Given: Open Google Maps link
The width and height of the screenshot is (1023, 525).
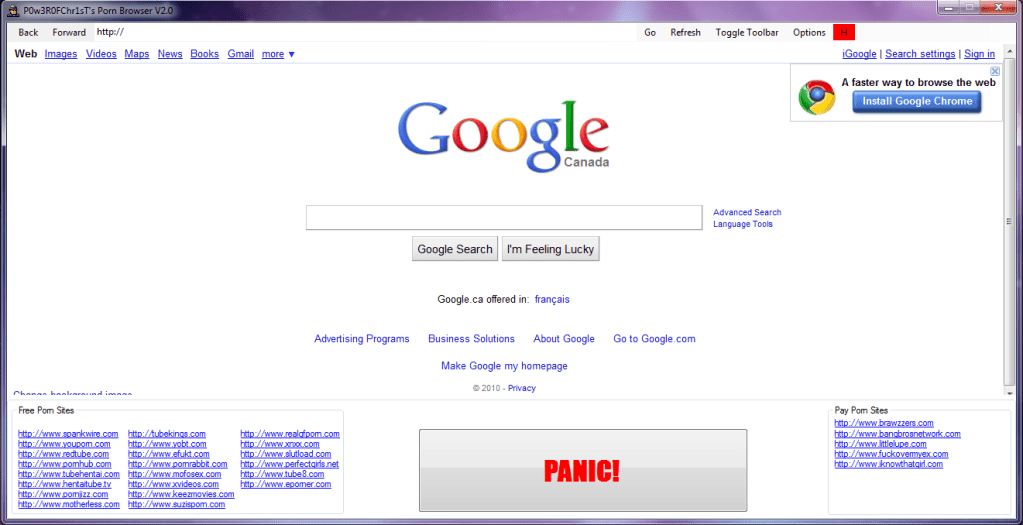Looking at the screenshot, I should (137, 54).
